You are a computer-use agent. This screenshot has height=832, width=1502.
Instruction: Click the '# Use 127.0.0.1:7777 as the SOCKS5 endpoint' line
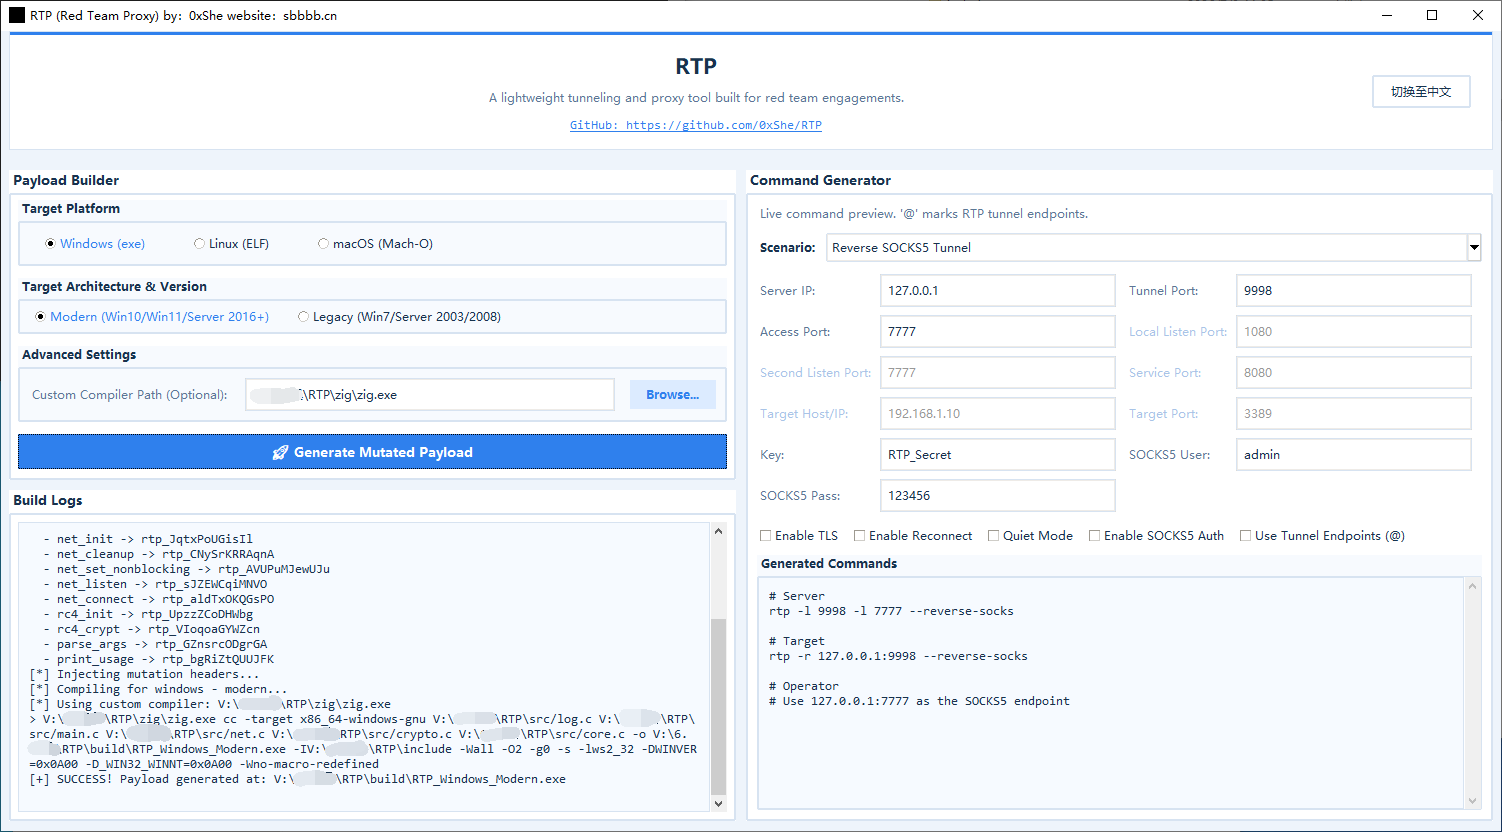[x=919, y=701]
